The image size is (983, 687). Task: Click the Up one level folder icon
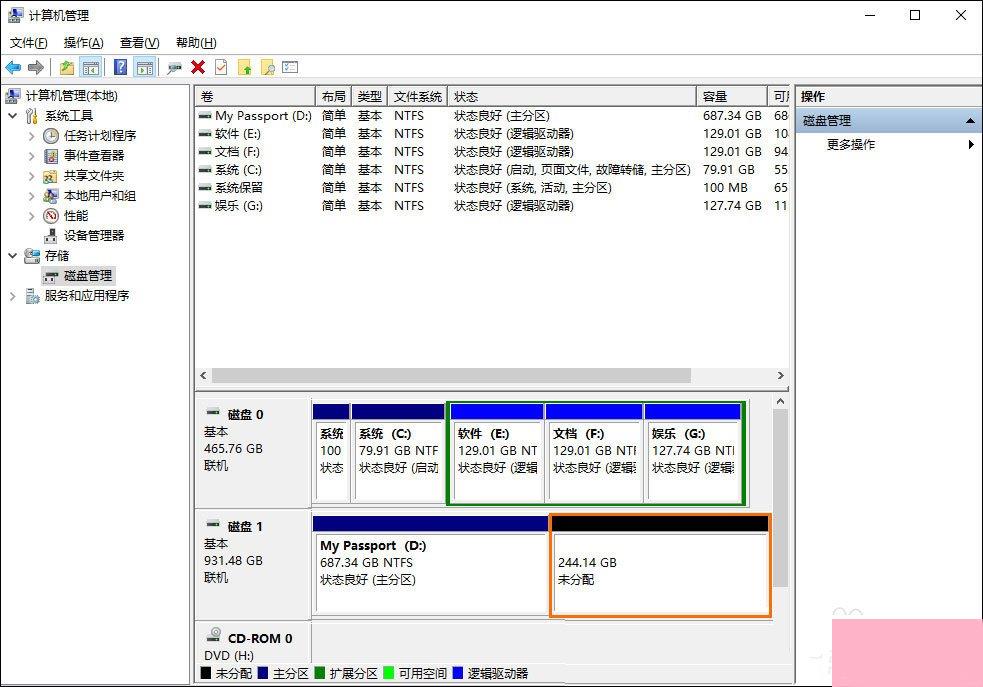tap(66, 67)
